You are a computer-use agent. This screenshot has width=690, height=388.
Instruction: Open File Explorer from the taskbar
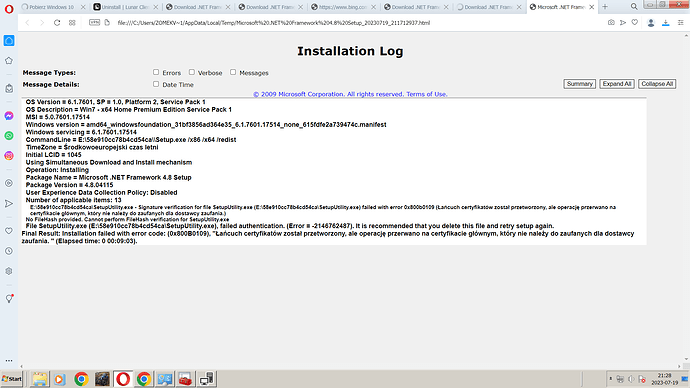pos(40,379)
